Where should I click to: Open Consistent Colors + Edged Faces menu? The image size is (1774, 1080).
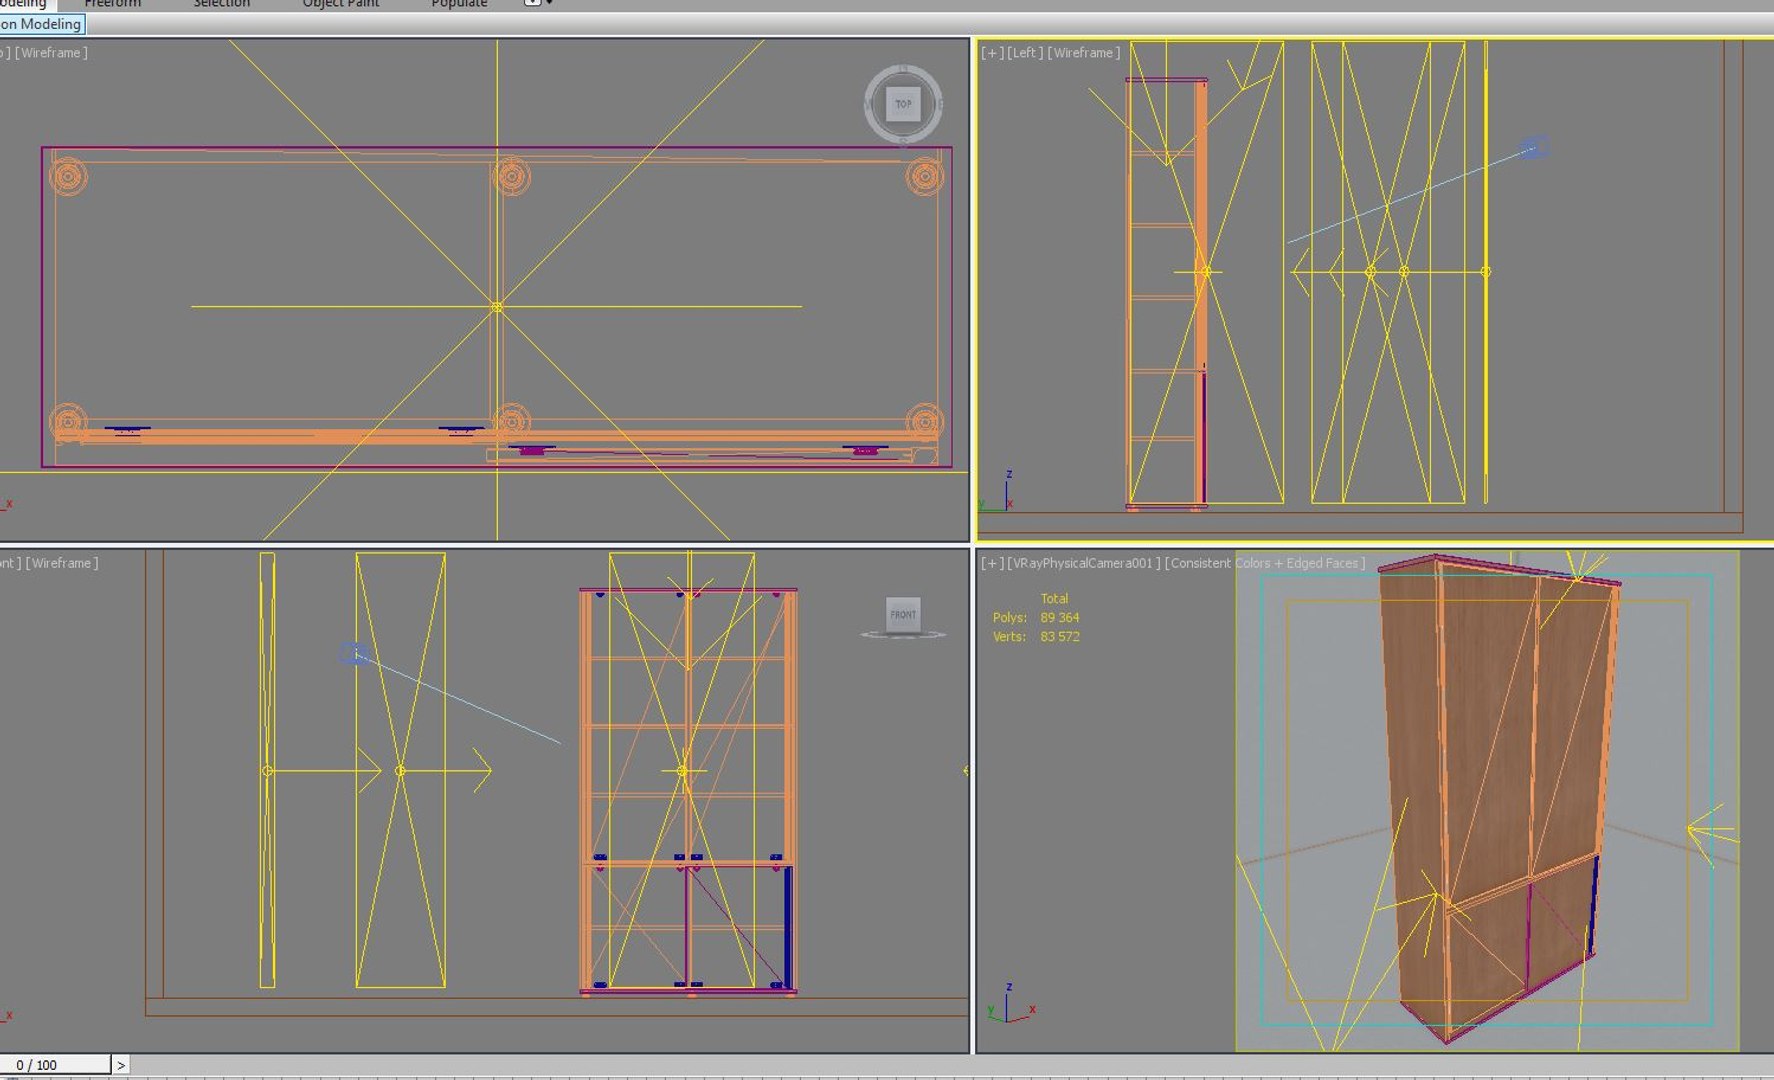[x=1265, y=563]
